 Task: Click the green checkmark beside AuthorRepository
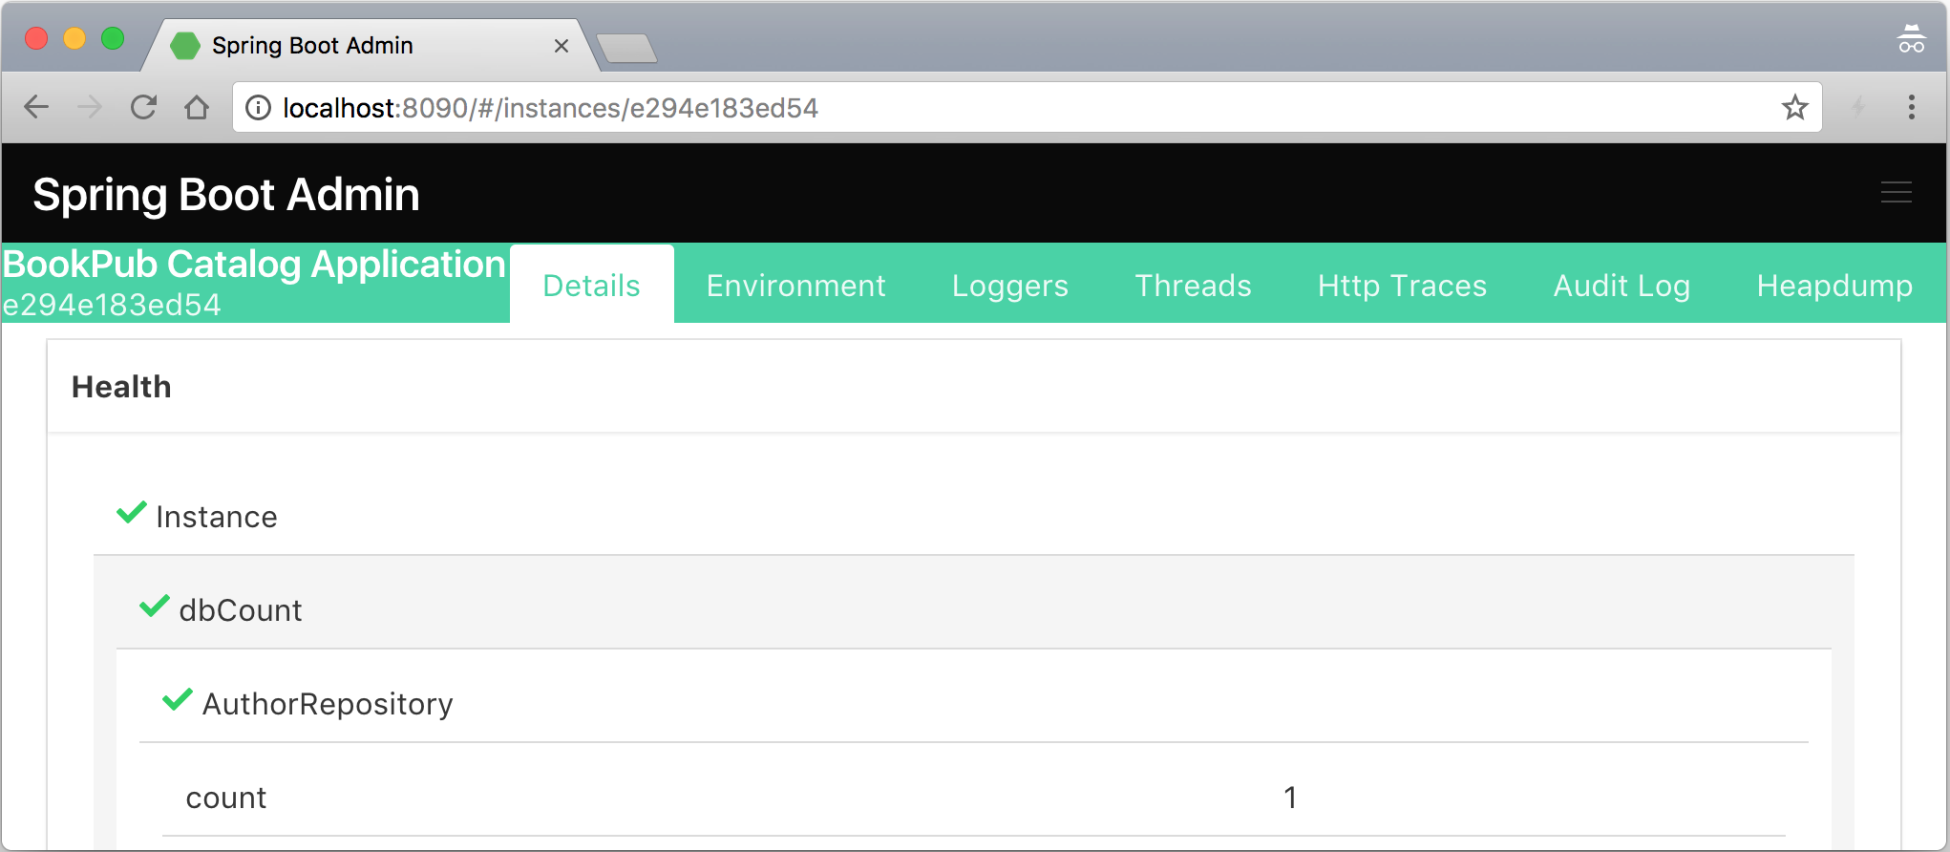pyautogui.click(x=177, y=700)
